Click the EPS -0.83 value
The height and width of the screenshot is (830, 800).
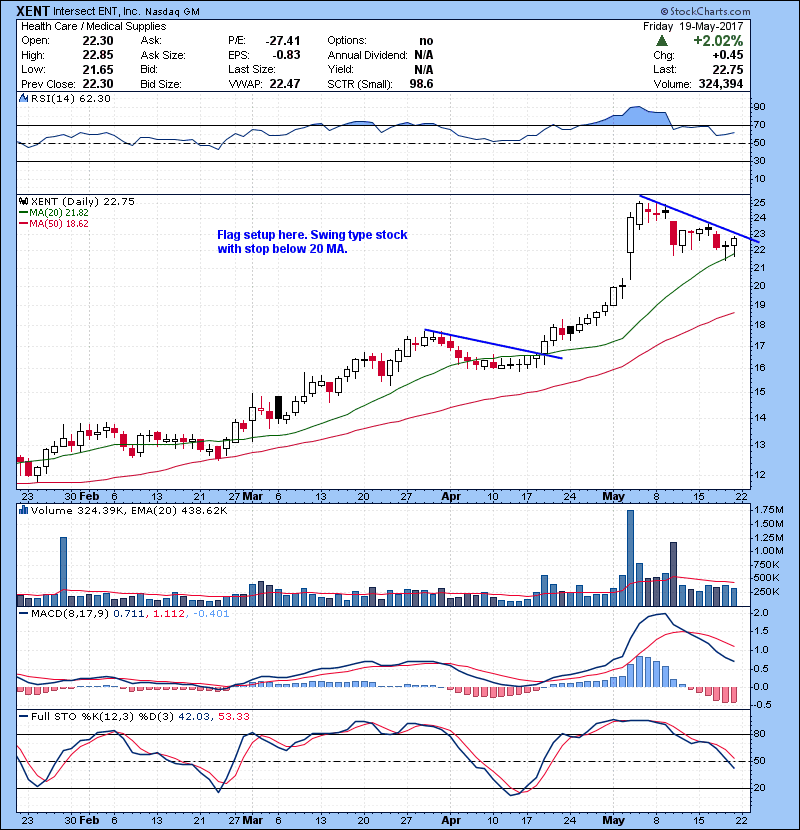pyautogui.click(x=286, y=55)
